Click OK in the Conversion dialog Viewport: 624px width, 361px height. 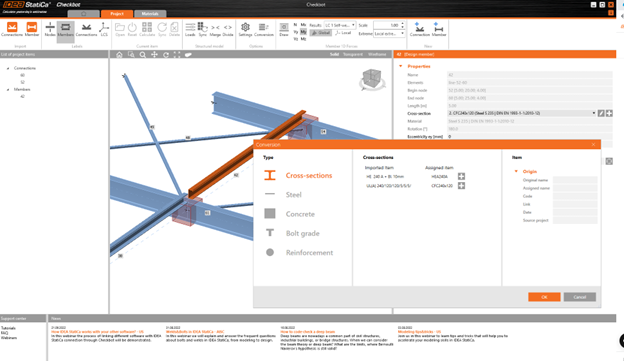pos(544,297)
